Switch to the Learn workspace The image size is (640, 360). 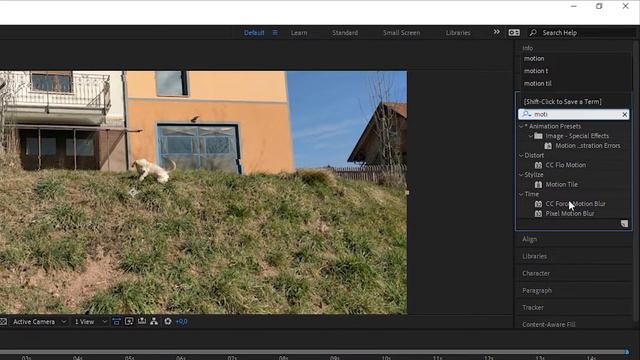(299, 33)
